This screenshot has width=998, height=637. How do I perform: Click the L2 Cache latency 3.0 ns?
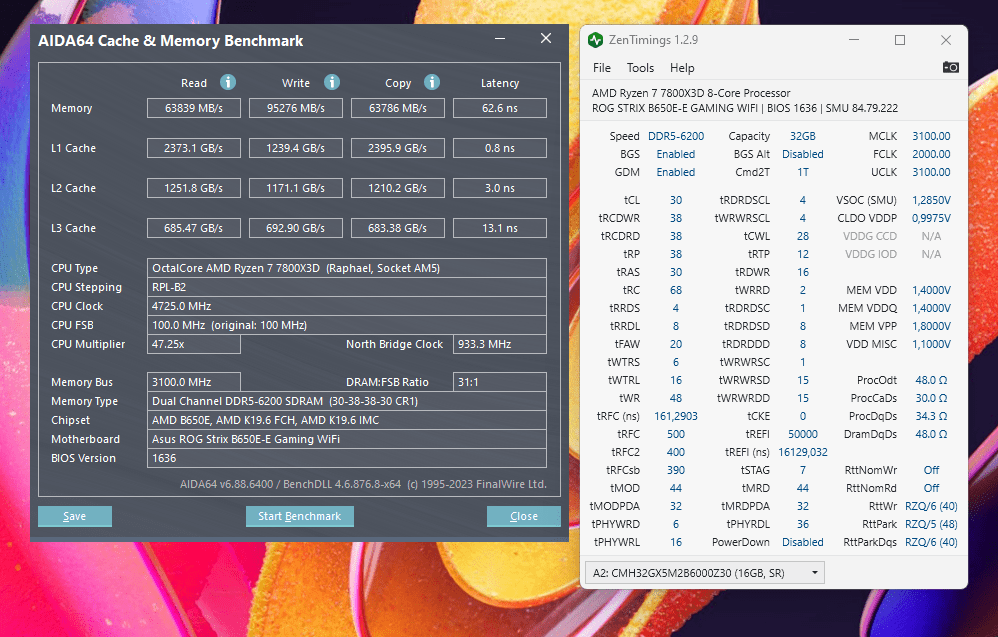point(500,188)
